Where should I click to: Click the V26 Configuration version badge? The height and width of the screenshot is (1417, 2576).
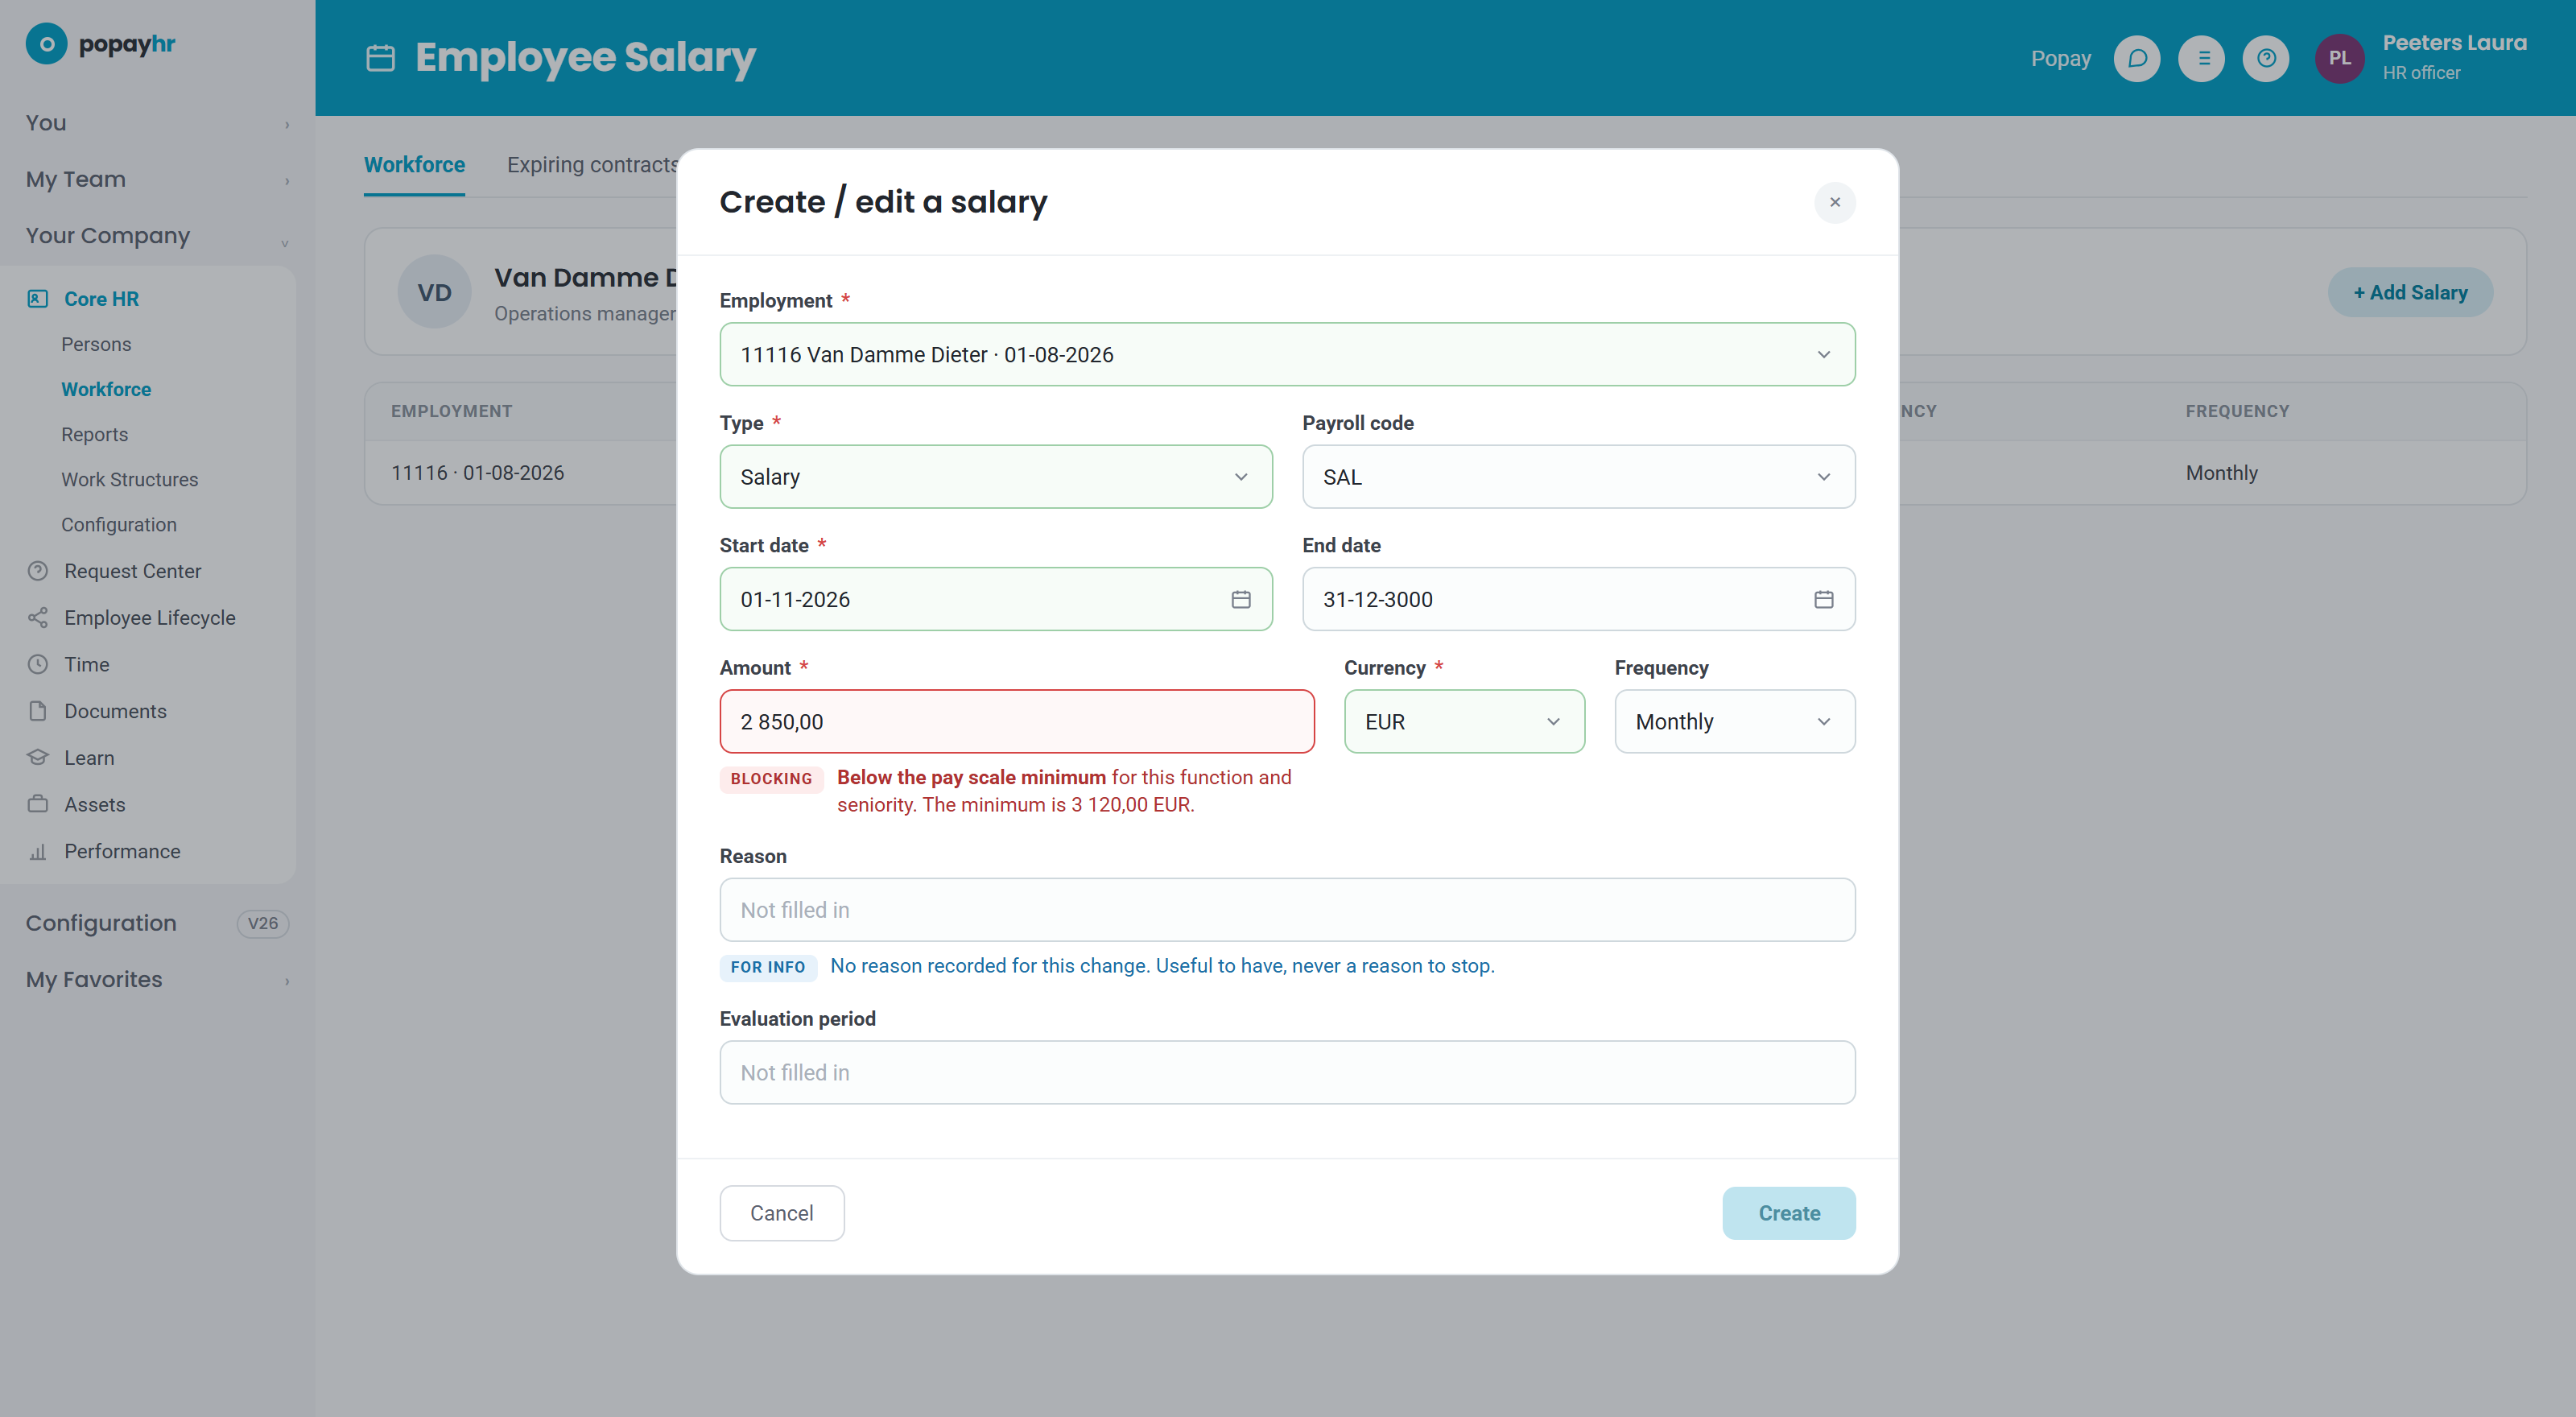click(263, 924)
